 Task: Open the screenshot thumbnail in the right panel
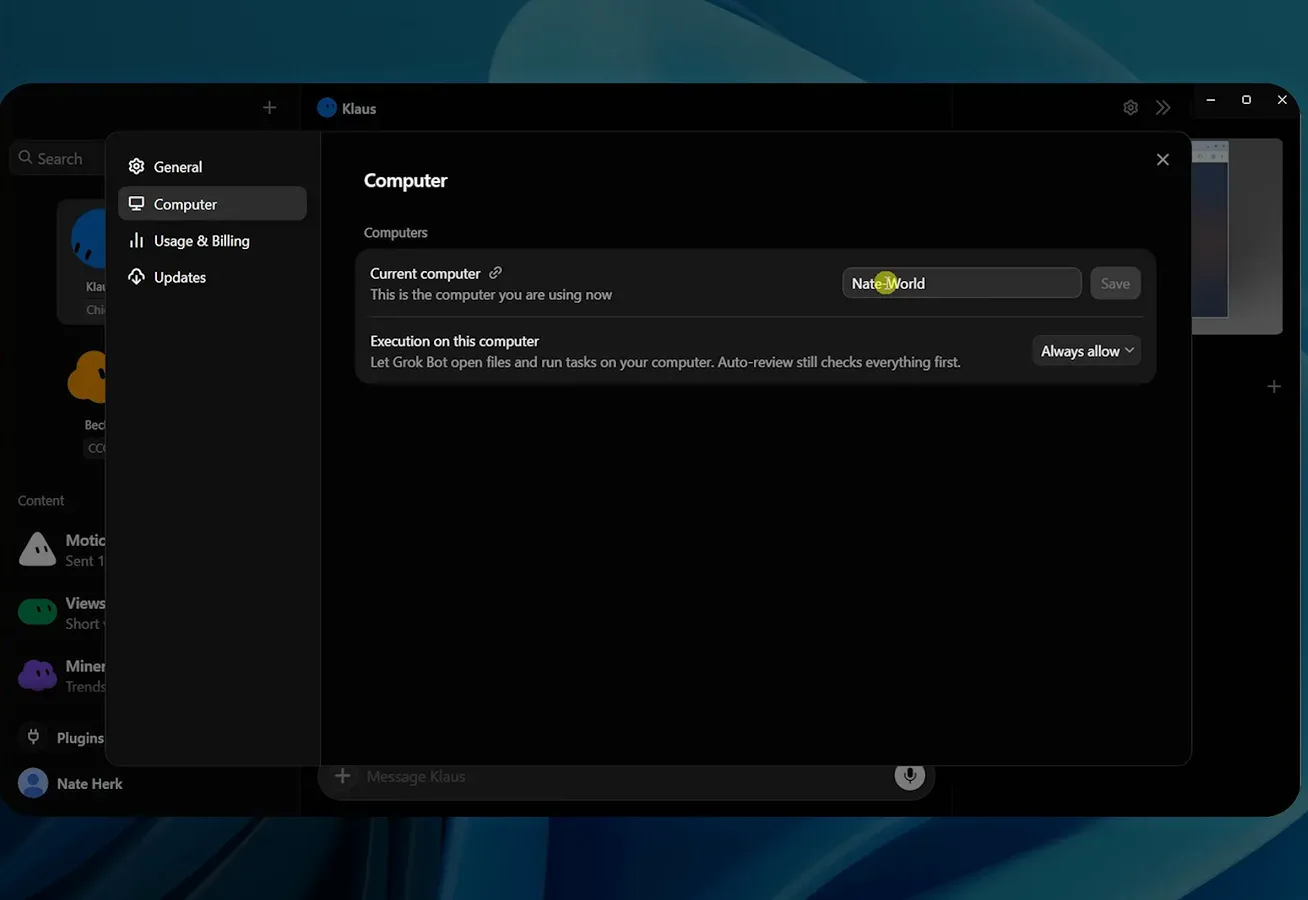point(1237,236)
